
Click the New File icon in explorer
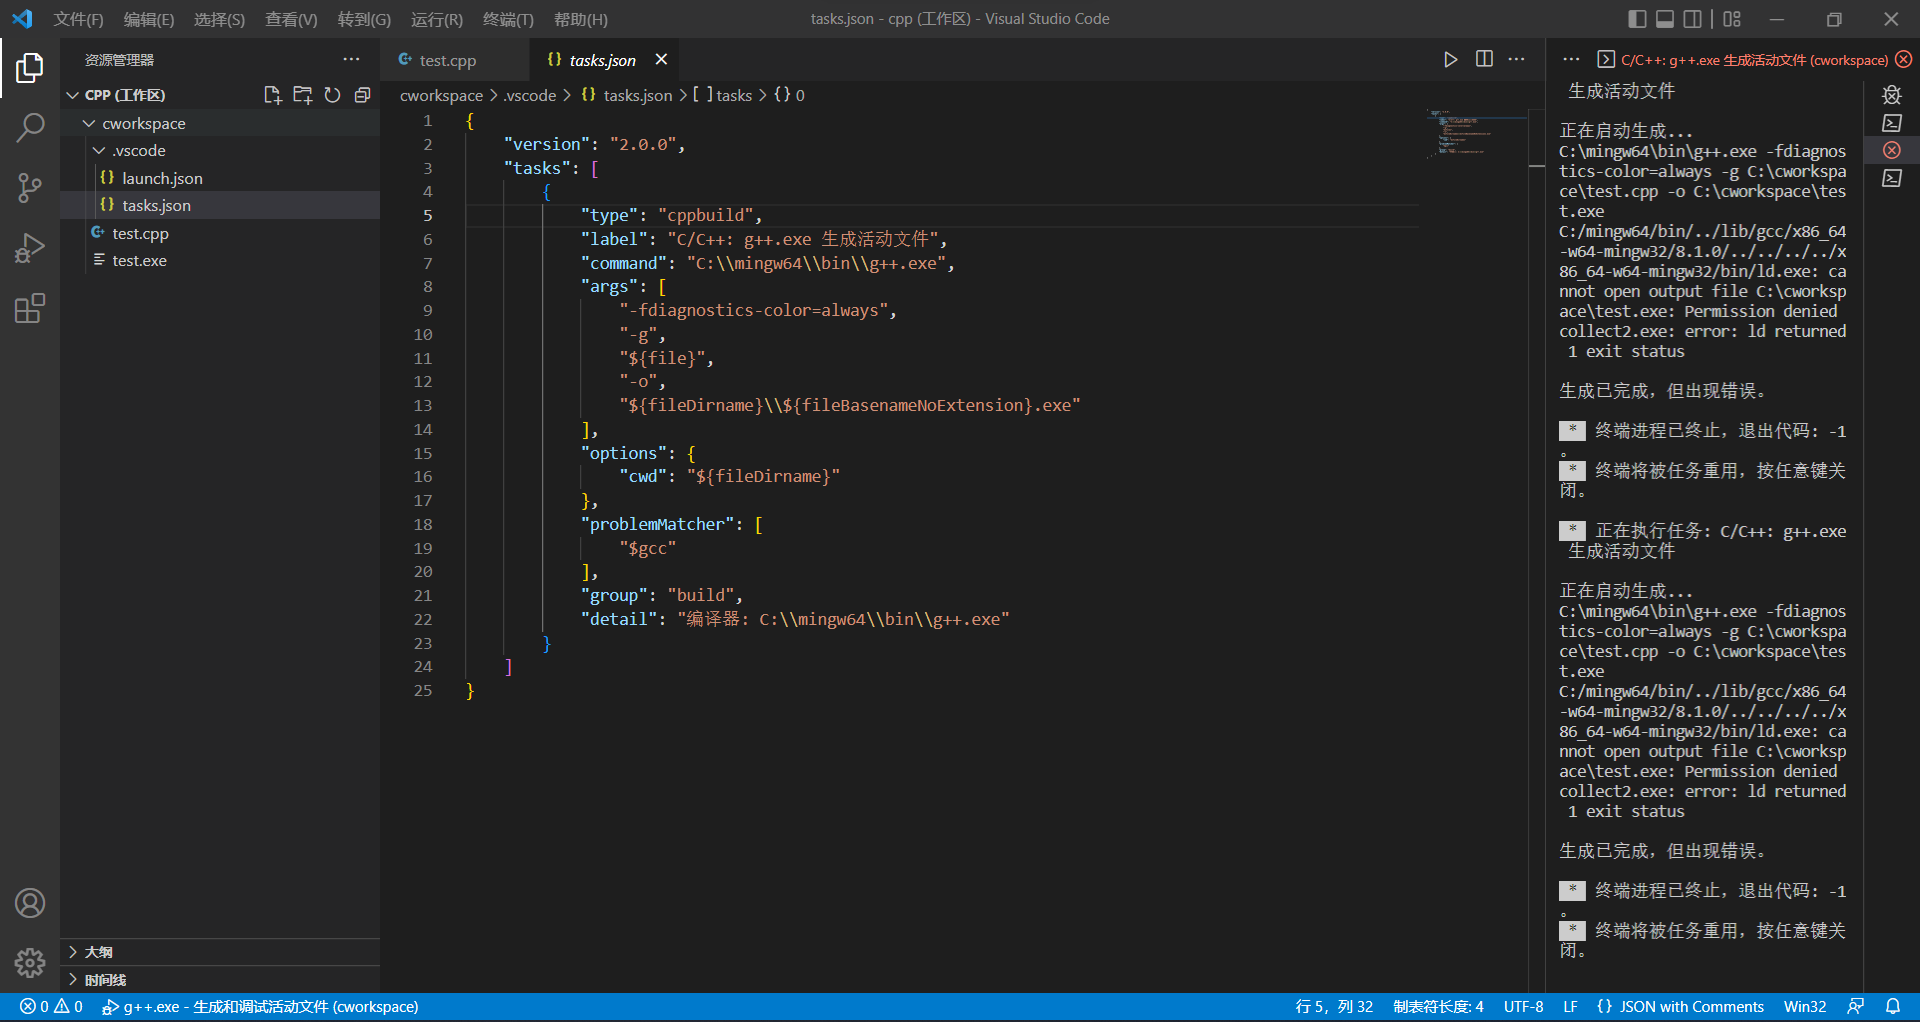[272, 95]
